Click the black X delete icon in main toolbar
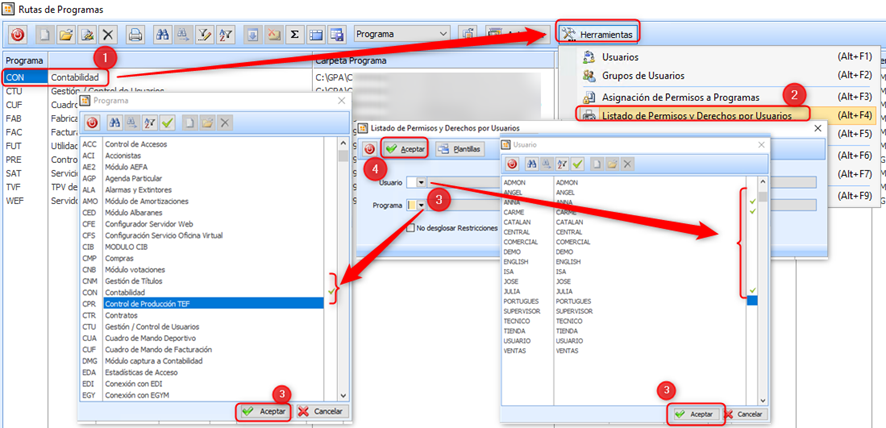The image size is (886, 428). point(108,34)
